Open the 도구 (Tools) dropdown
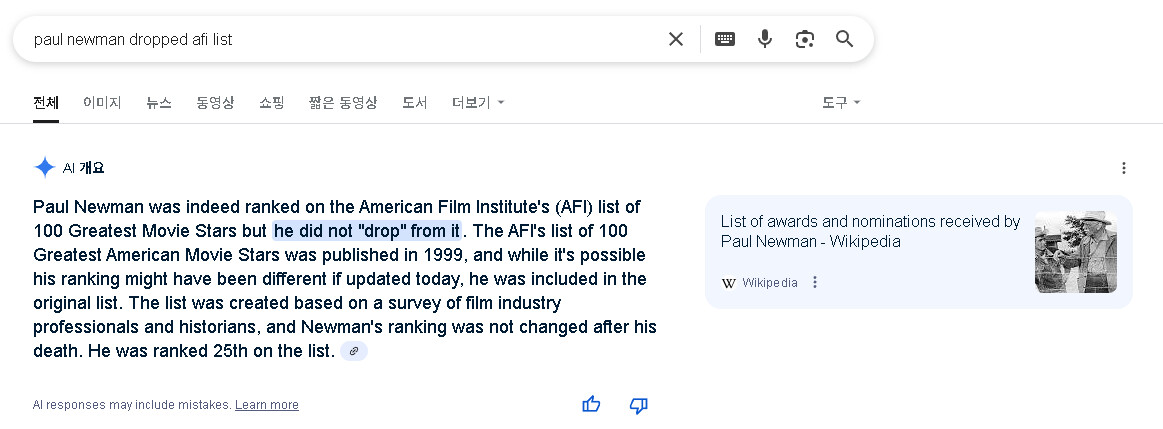Image resolution: width=1163 pixels, height=429 pixels. tap(841, 102)
